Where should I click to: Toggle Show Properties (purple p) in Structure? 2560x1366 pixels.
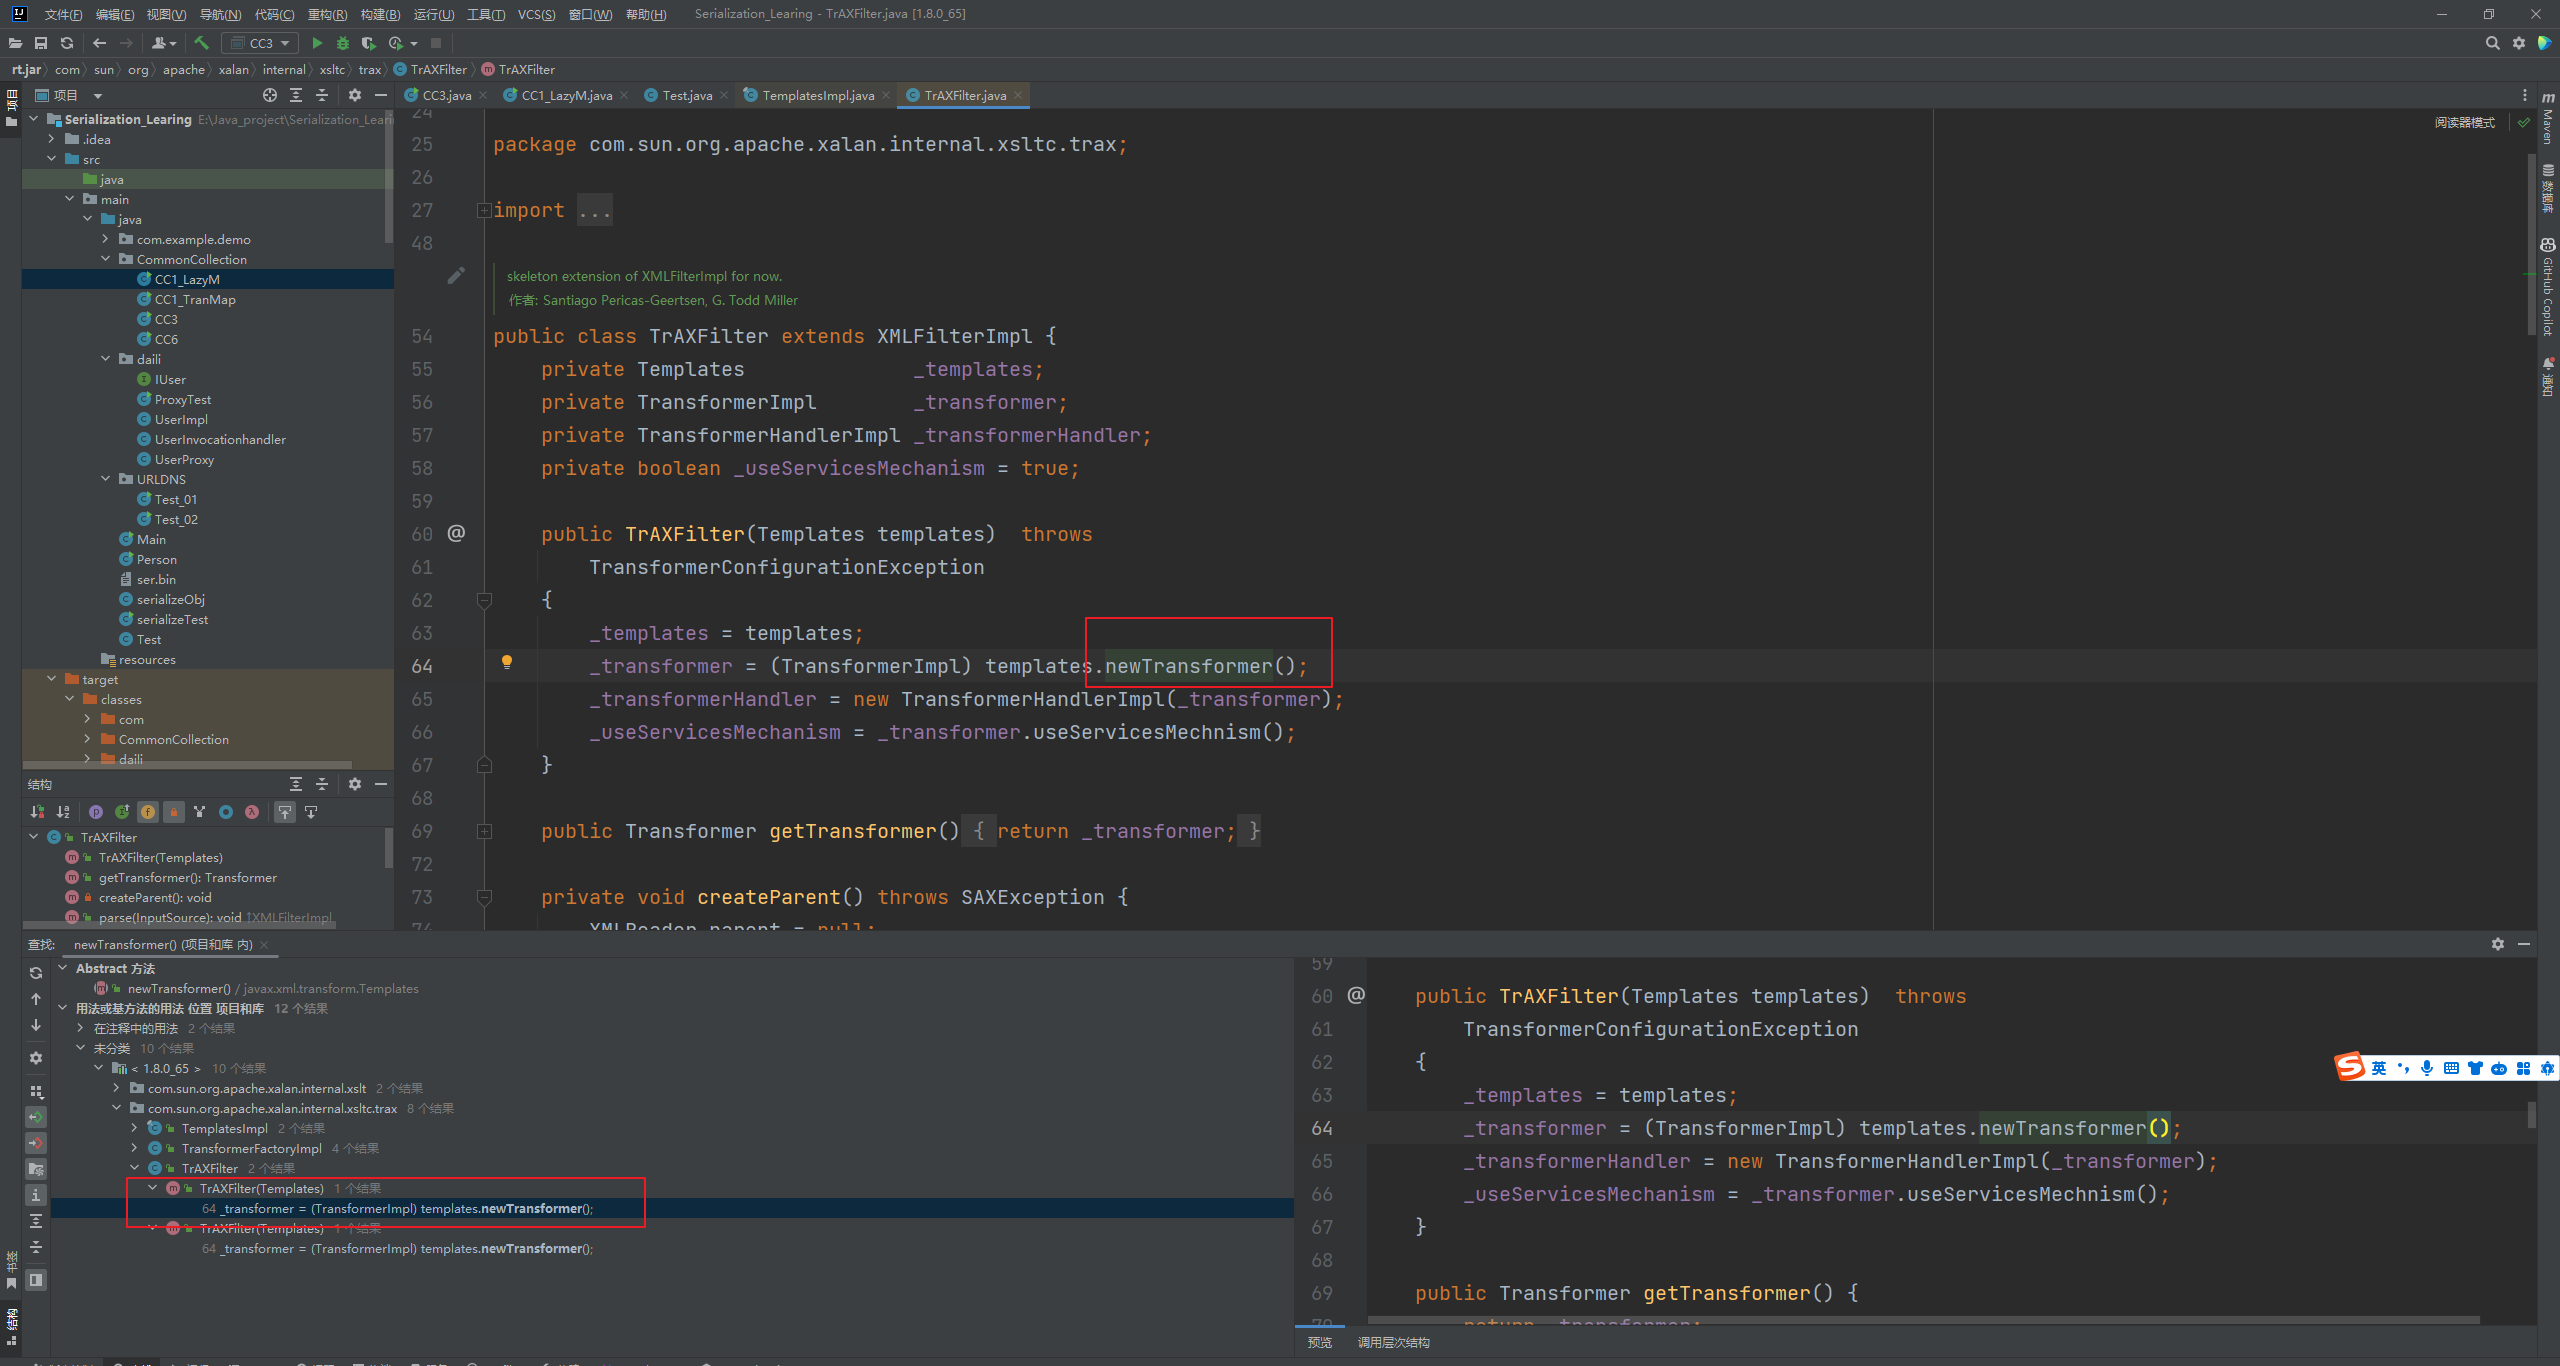(x=96, y=812)
